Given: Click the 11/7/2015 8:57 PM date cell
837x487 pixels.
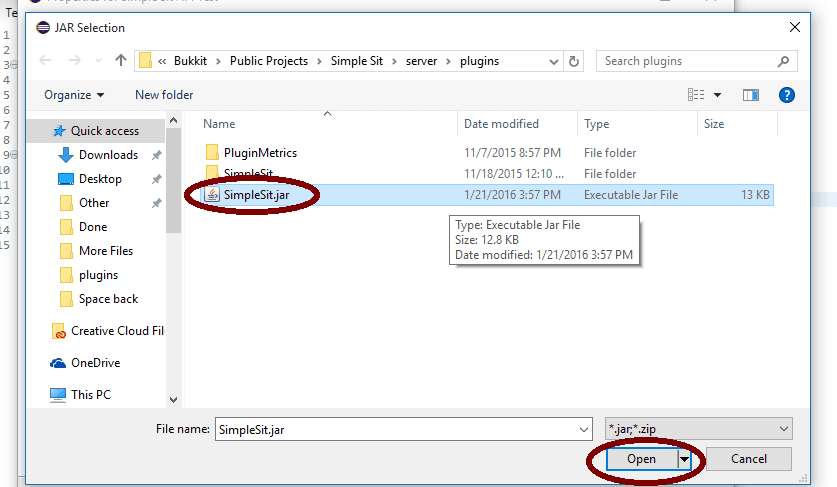Looking at the screenshot, I should 512,153.
